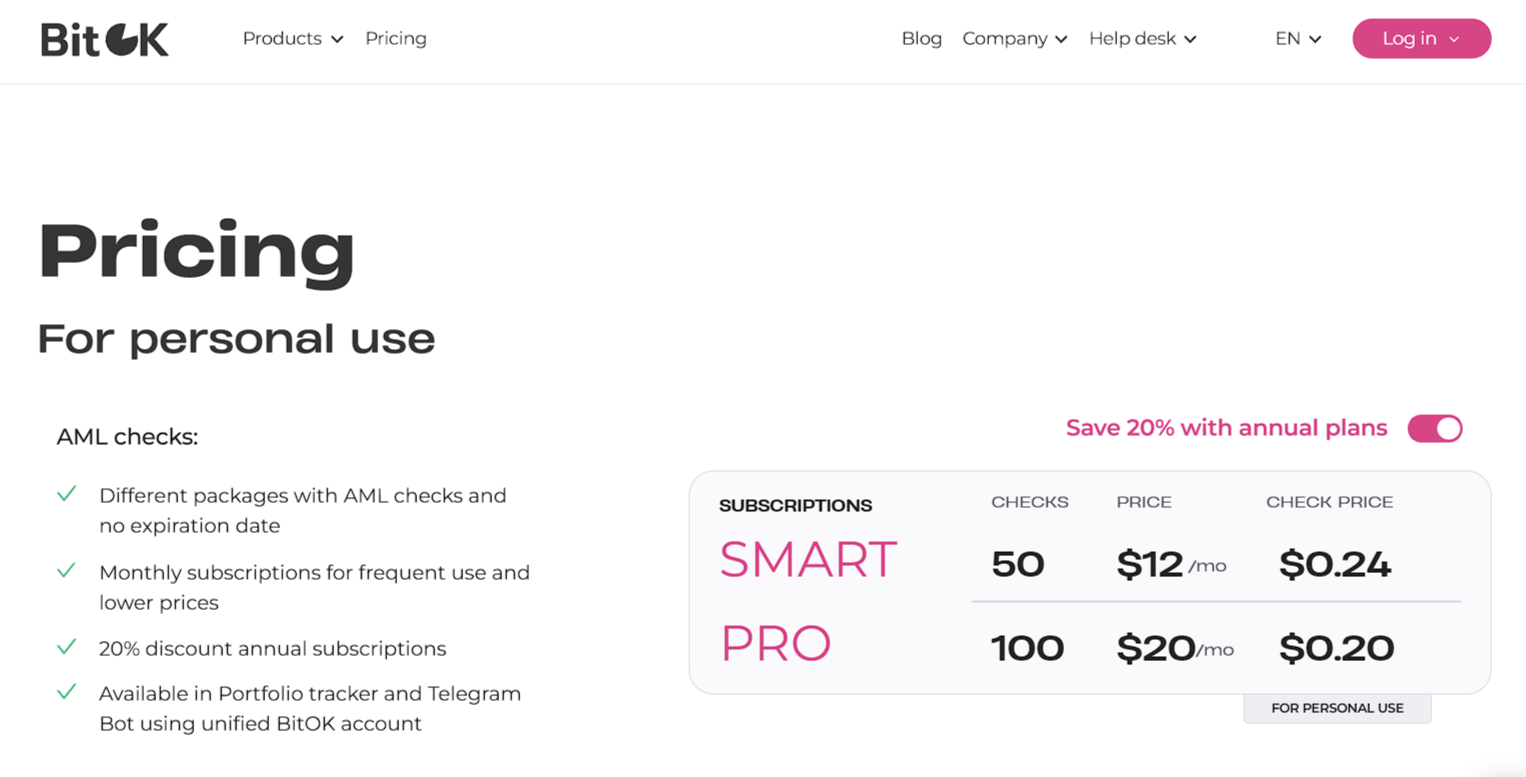Navigate to the Blog page
The height and width of the screenshot is (777, 1526).
(921, 38)
